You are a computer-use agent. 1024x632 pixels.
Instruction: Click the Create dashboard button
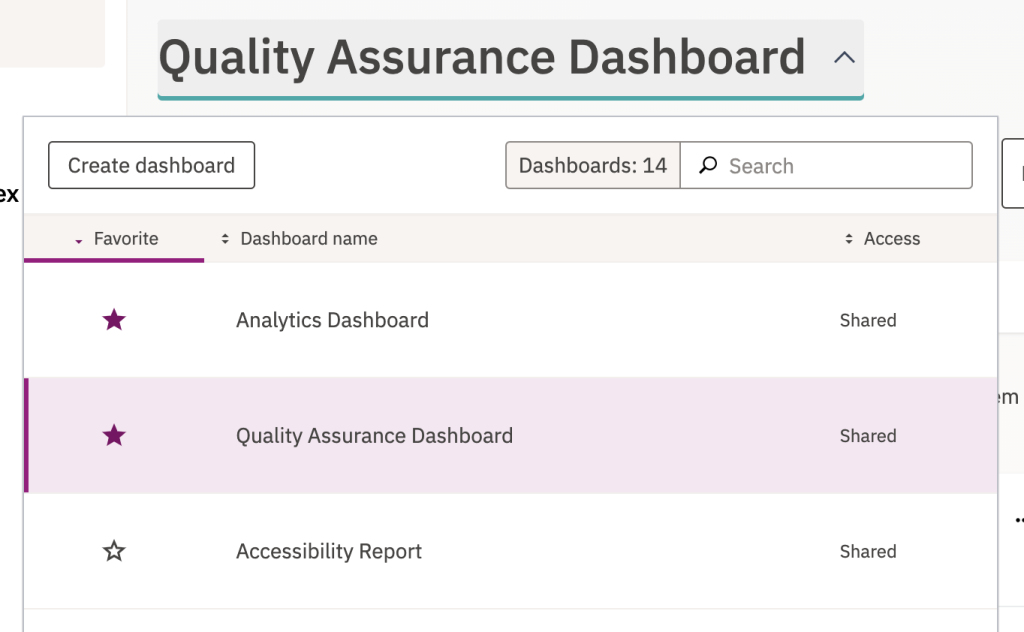point(151,165)
